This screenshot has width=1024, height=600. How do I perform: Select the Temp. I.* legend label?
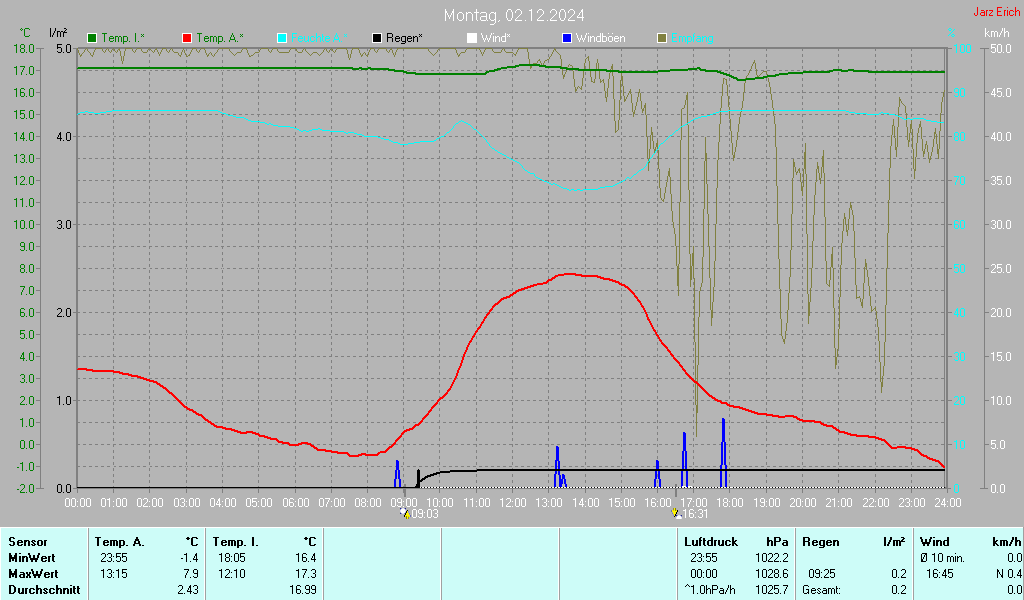click(x=122, y=38)
